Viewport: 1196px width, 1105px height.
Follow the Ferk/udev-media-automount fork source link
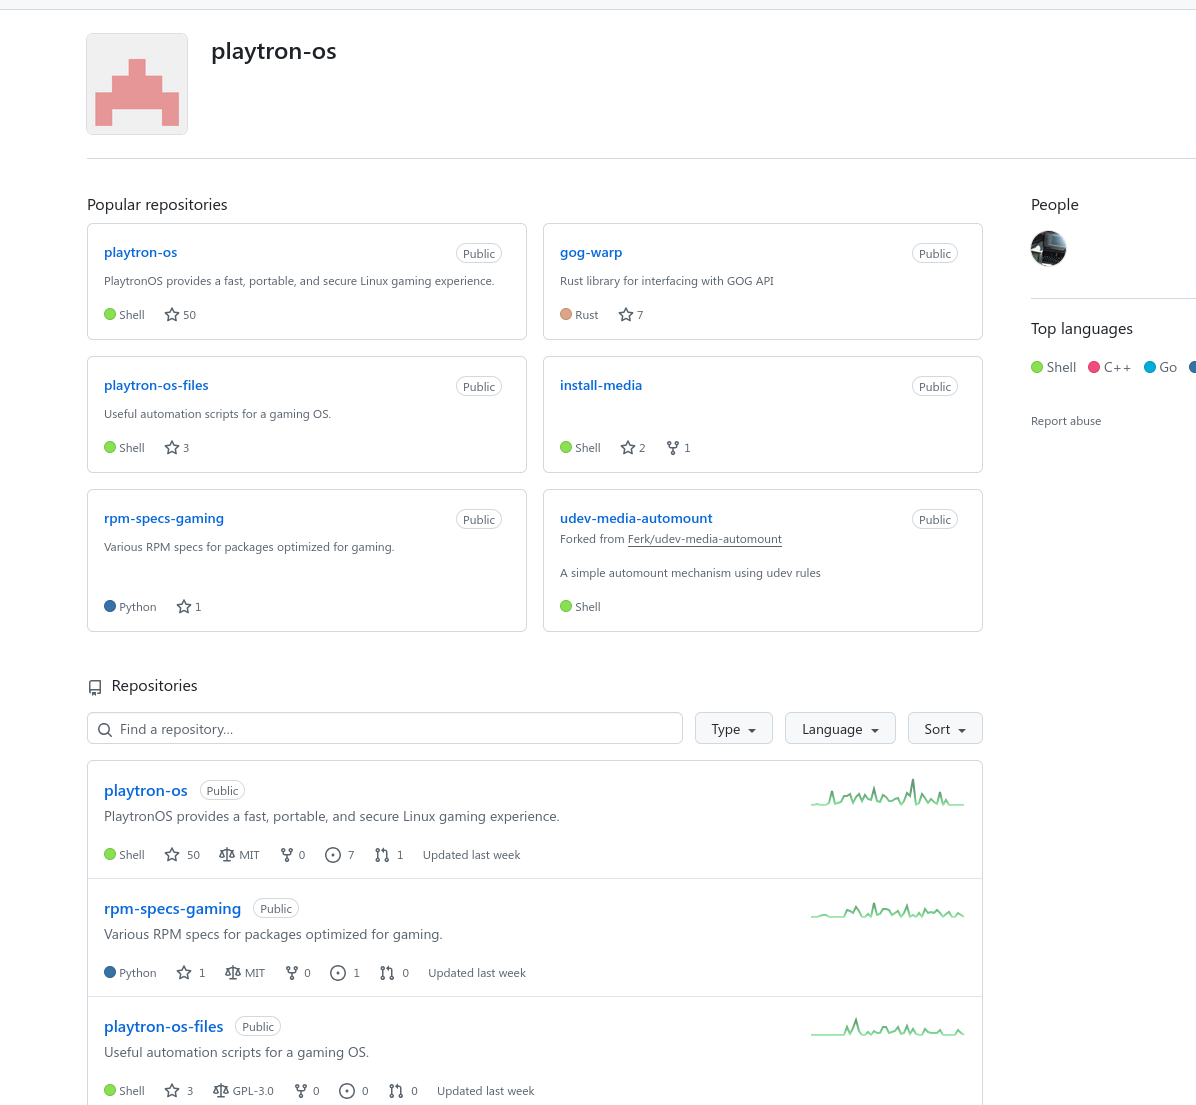pyautogui.click(x=705, y=539)
